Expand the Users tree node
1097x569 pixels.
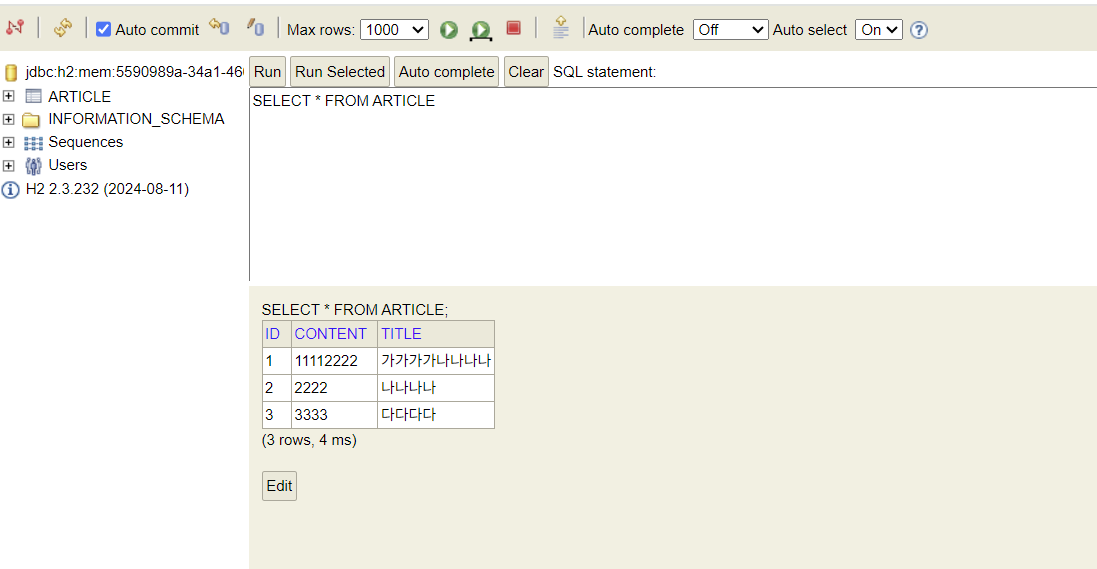click(x=8, y=166)
